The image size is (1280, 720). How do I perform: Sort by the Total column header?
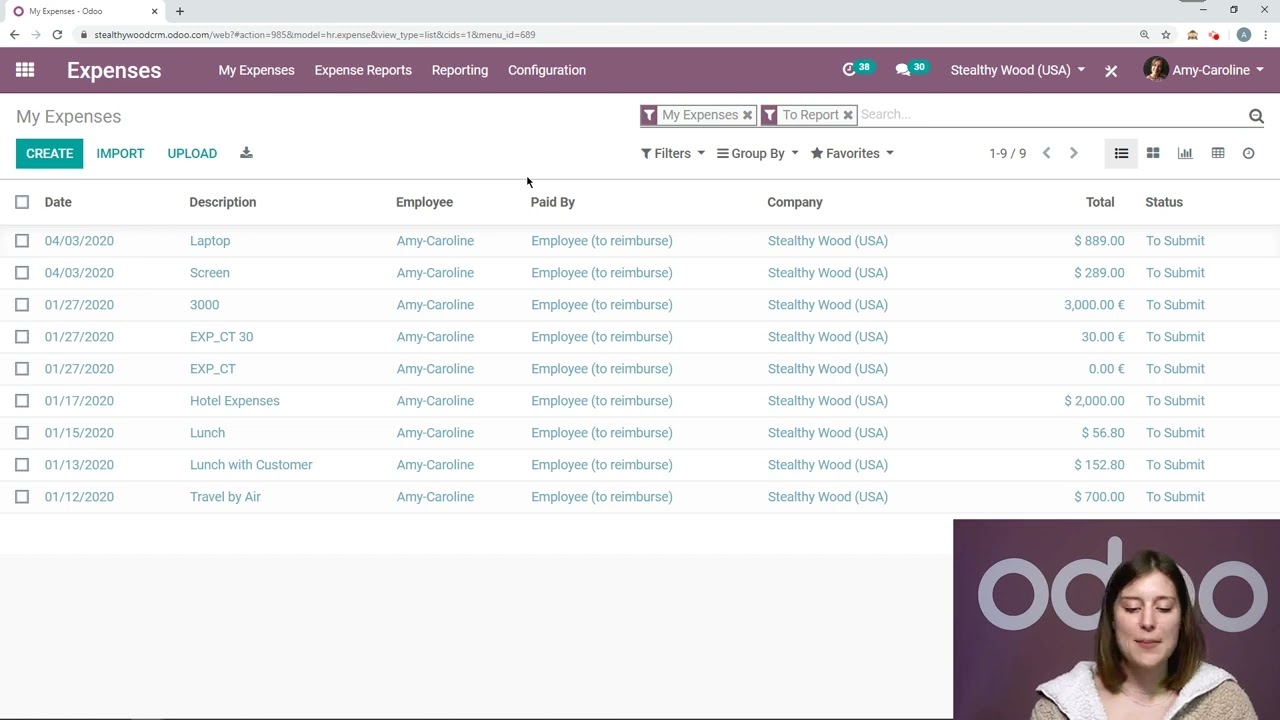tap(1100, 202)
